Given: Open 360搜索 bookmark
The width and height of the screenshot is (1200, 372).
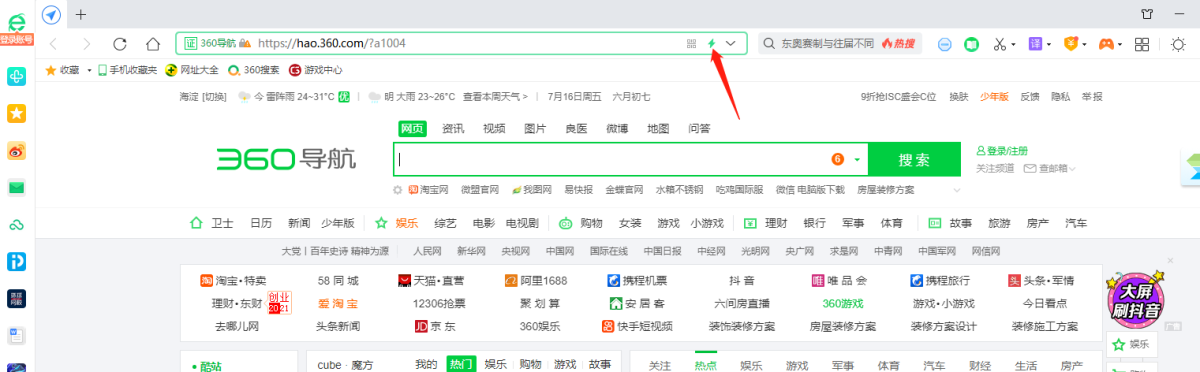Looking at the screenshot, I should tap(254, 70).
